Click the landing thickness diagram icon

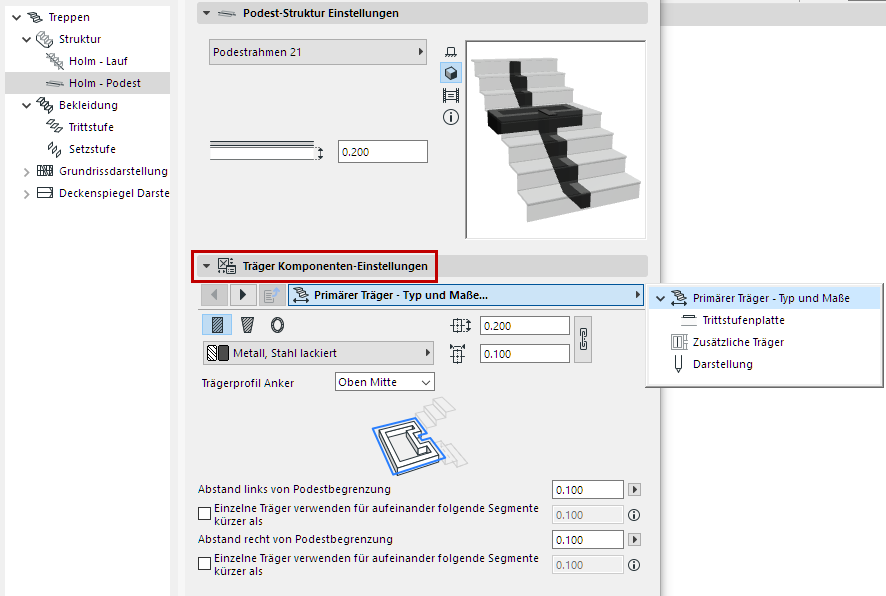coord(266,151)
